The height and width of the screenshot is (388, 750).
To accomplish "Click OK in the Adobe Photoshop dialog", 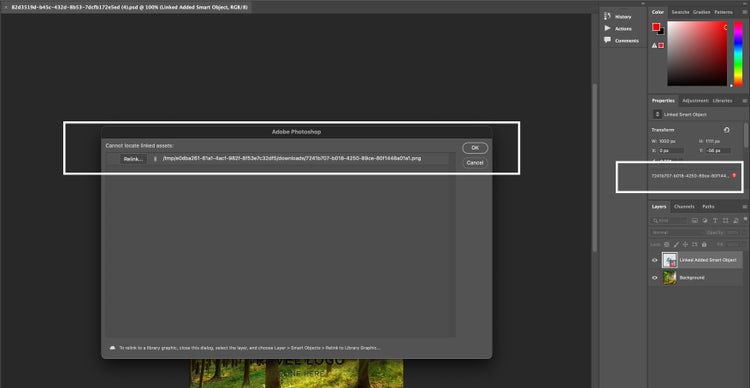I will coord(475,148).
